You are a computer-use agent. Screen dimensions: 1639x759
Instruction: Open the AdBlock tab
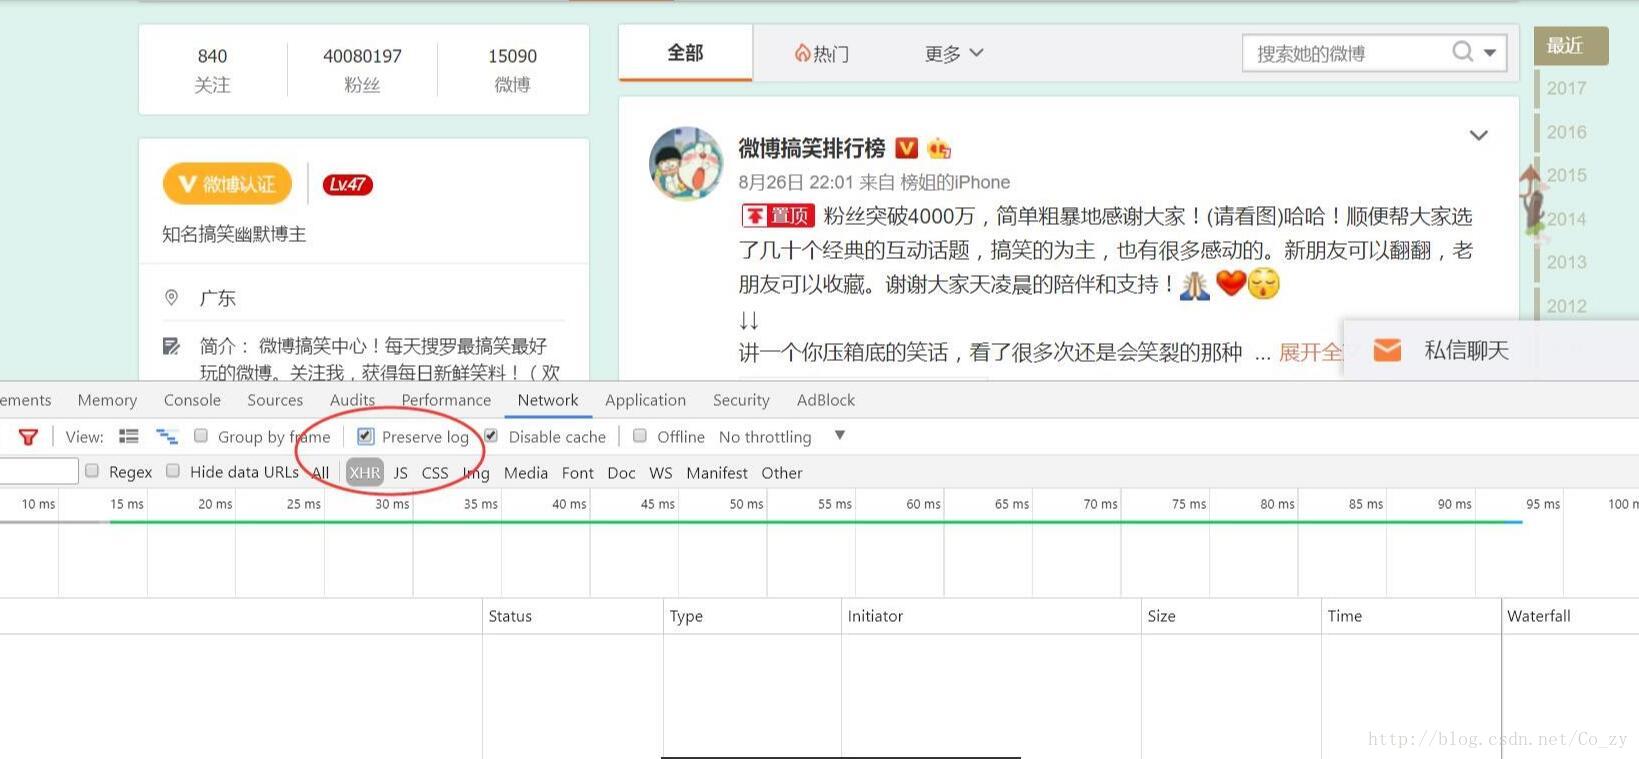click(826, 400)
